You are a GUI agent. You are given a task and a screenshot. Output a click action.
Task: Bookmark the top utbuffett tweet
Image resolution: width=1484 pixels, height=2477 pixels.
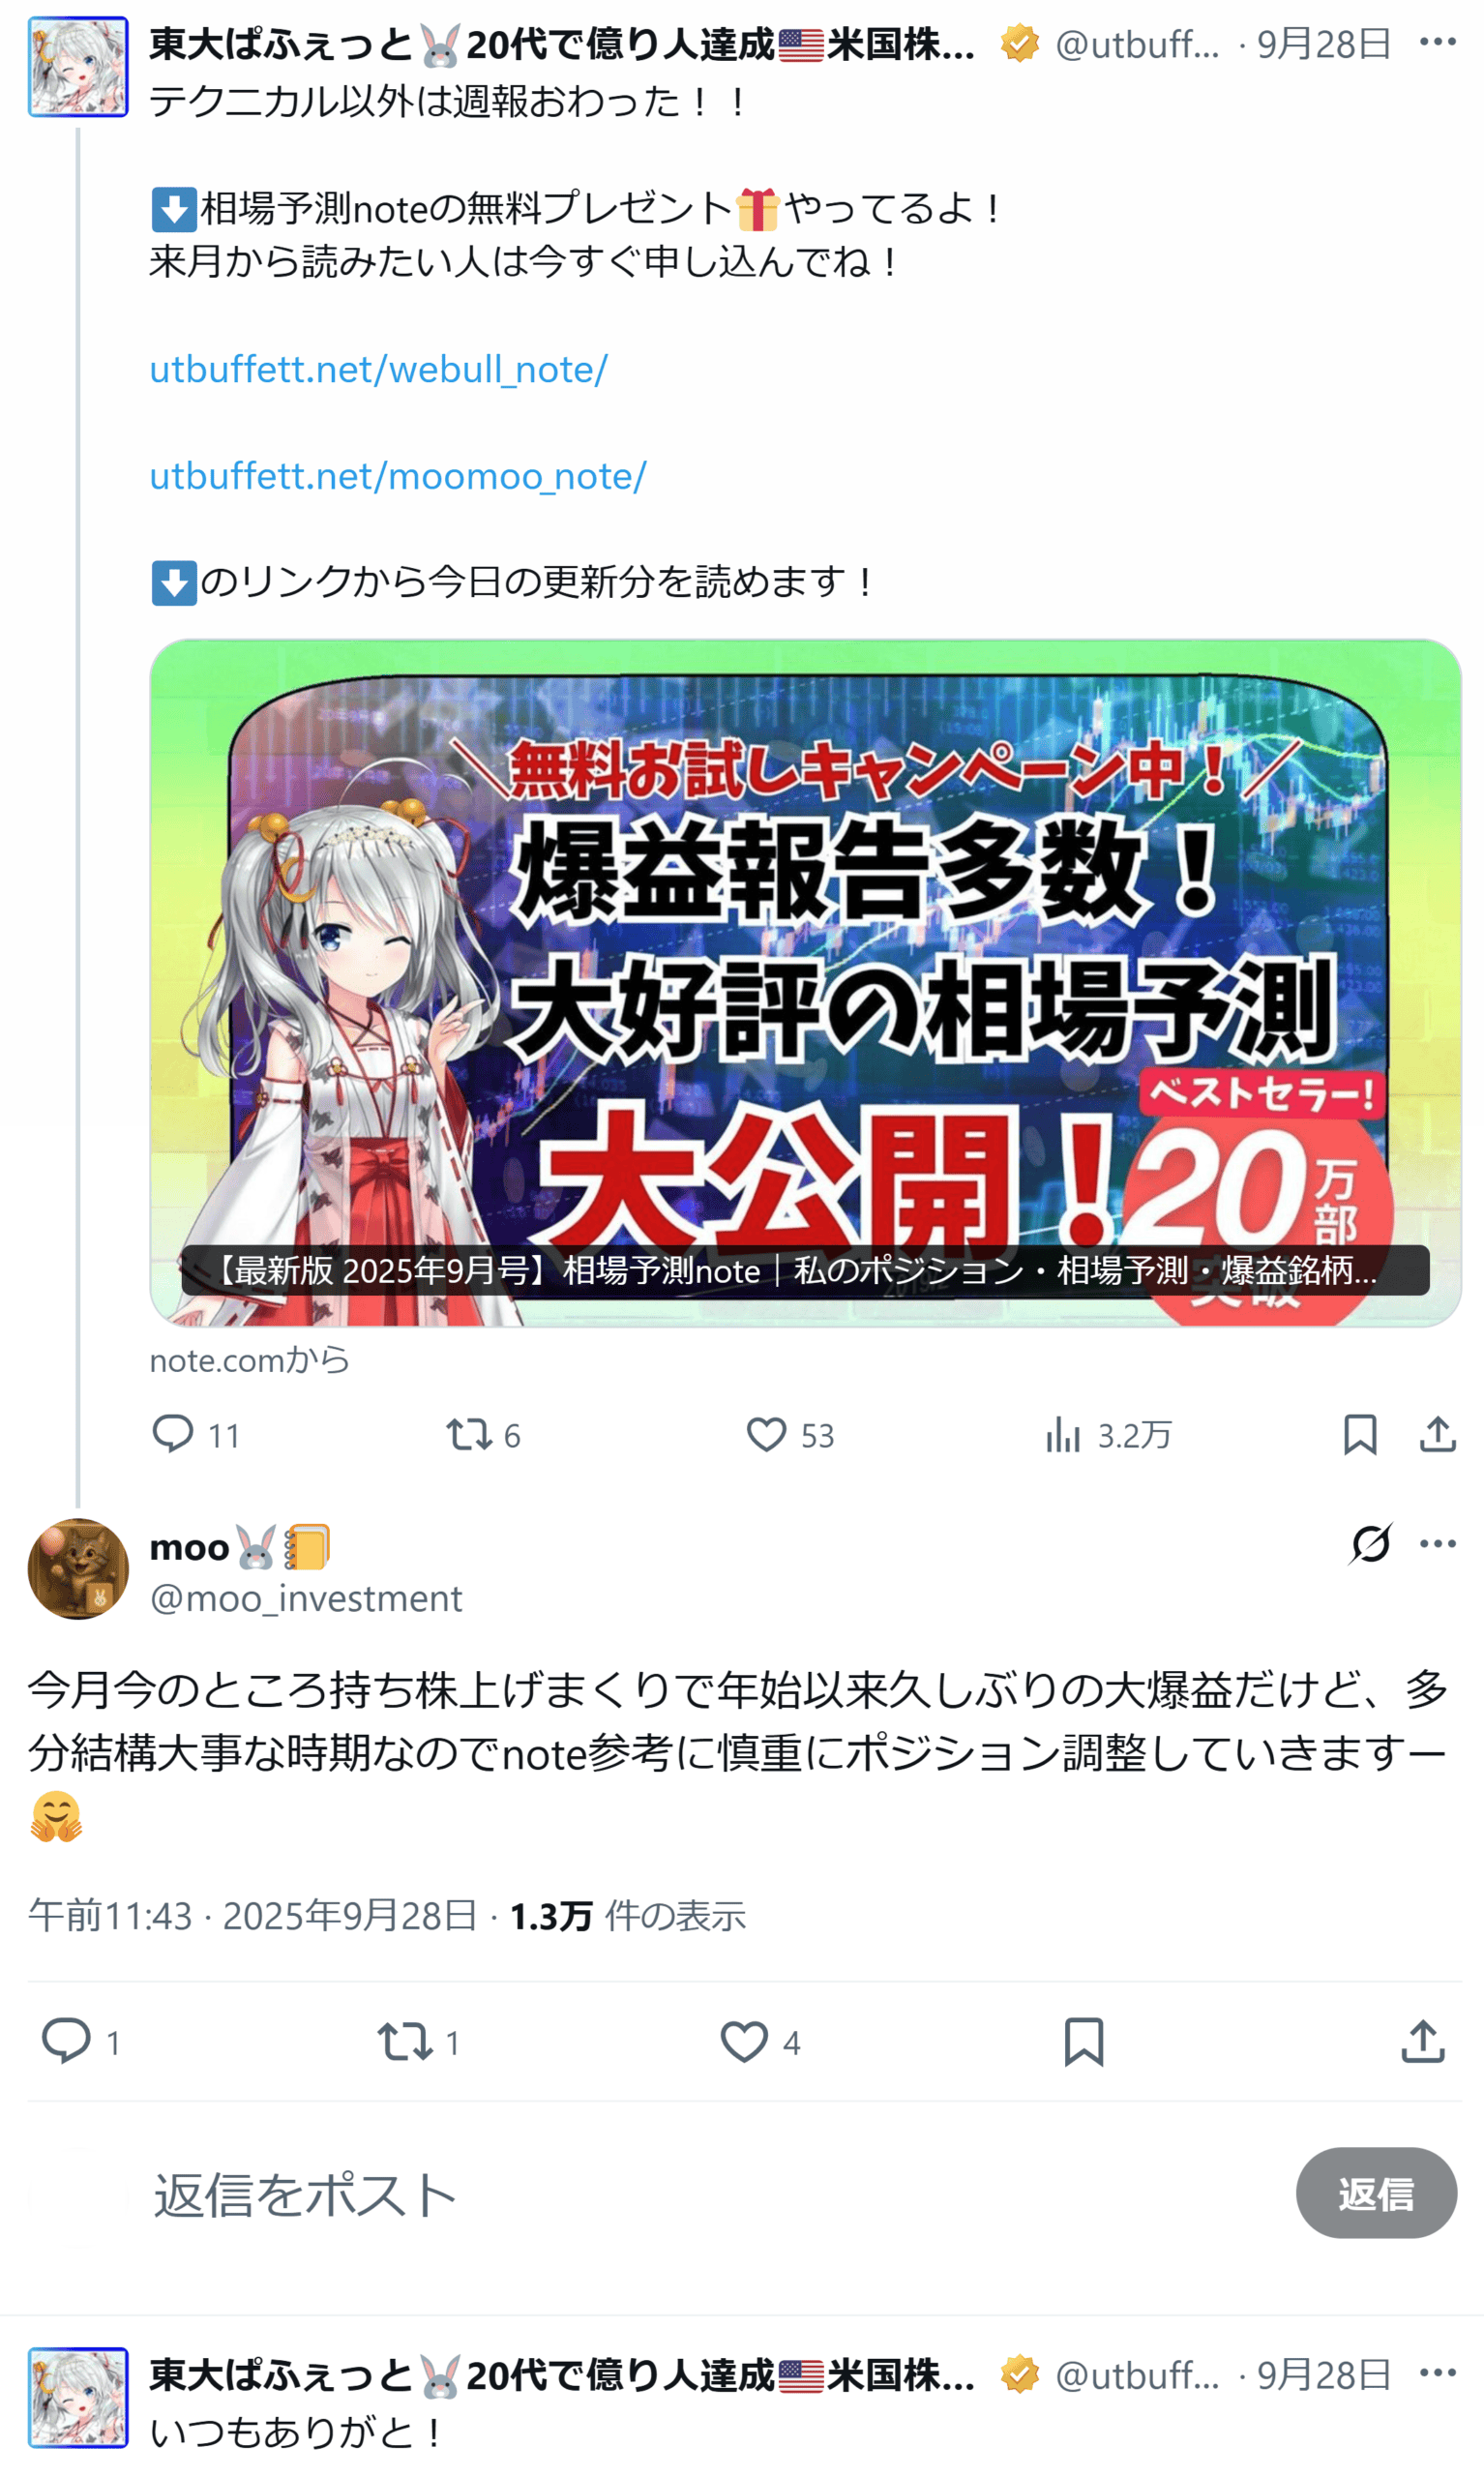(x=1360, y=1434)
